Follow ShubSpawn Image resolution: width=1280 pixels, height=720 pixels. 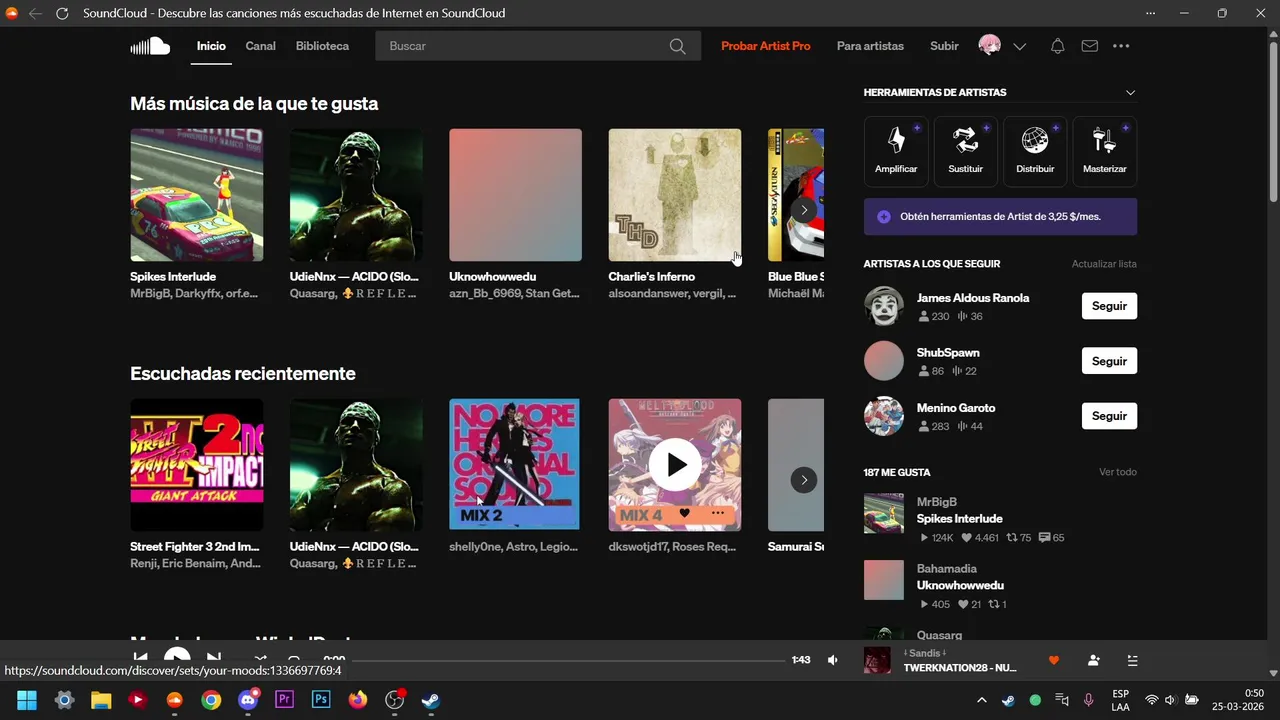click(1109, 361)
